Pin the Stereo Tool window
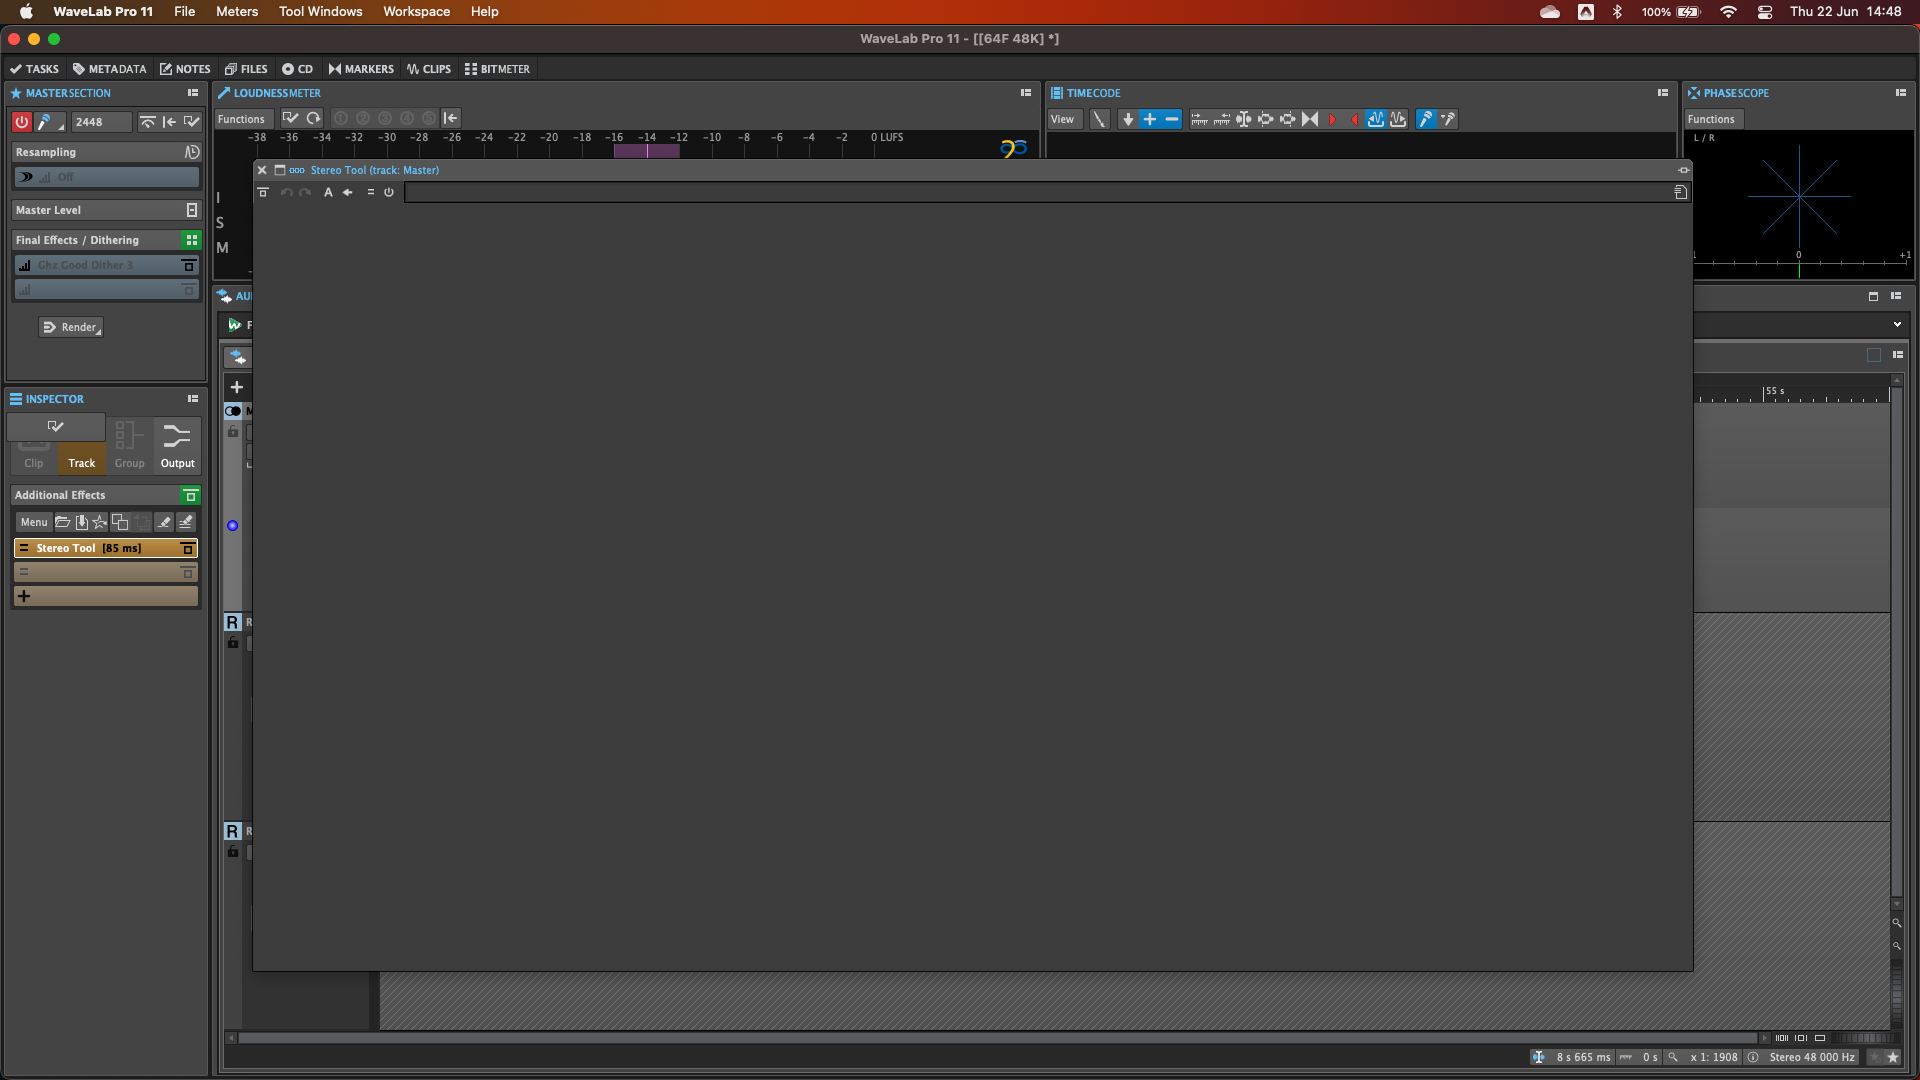1920x1080 pixels. [x=1683, y=170]
